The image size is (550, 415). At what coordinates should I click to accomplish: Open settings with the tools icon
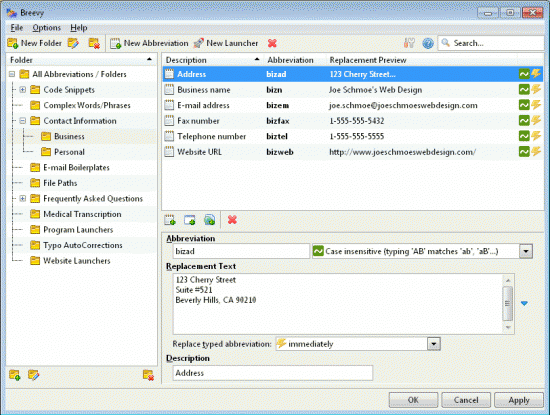coord(409,43)
